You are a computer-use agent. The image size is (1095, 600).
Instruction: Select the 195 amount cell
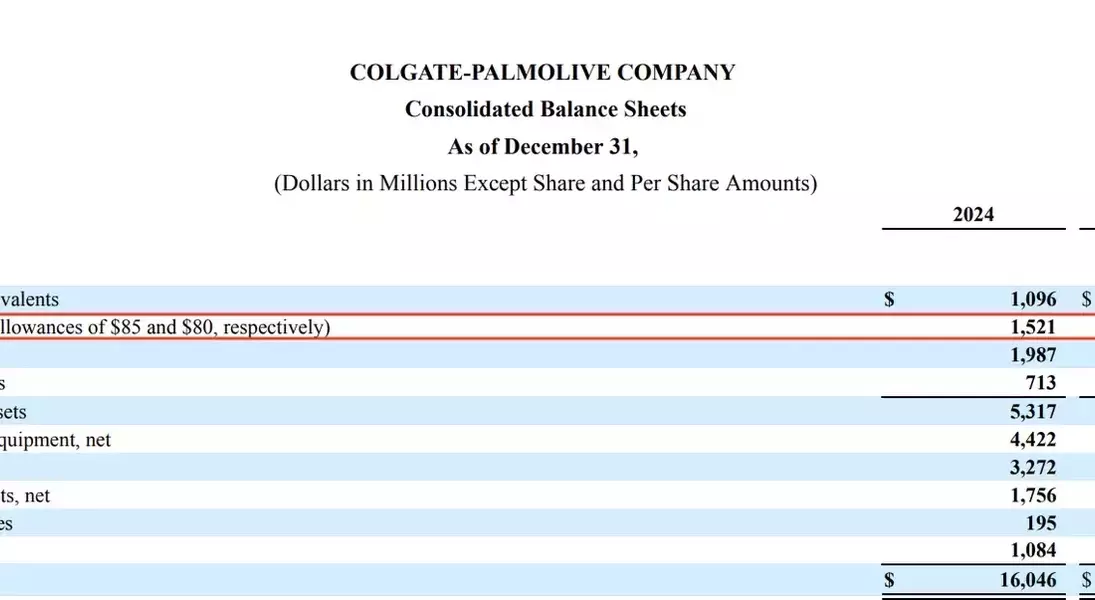[x=1041, y=524]
